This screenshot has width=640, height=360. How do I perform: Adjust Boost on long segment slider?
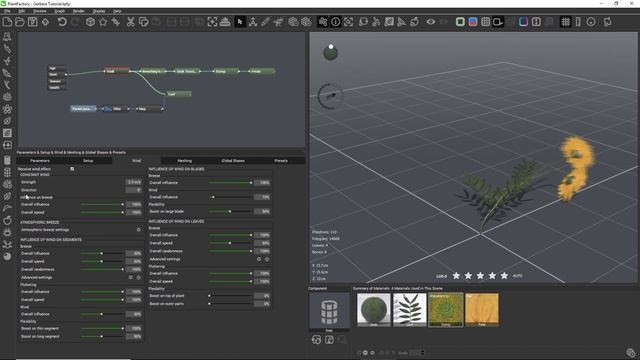(102, 337)
